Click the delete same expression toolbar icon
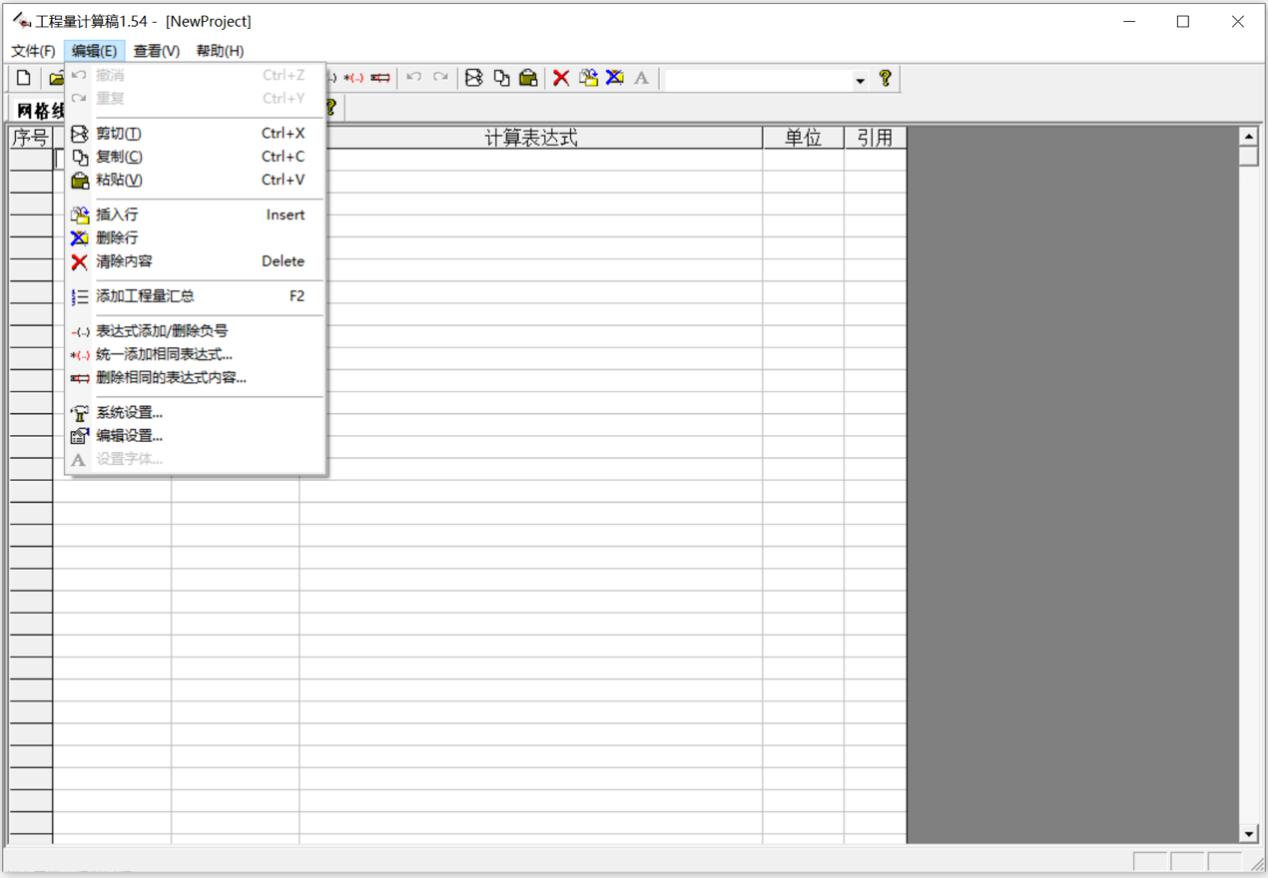The height and width of the screenshot is (878, 1268). click(380, 78)
